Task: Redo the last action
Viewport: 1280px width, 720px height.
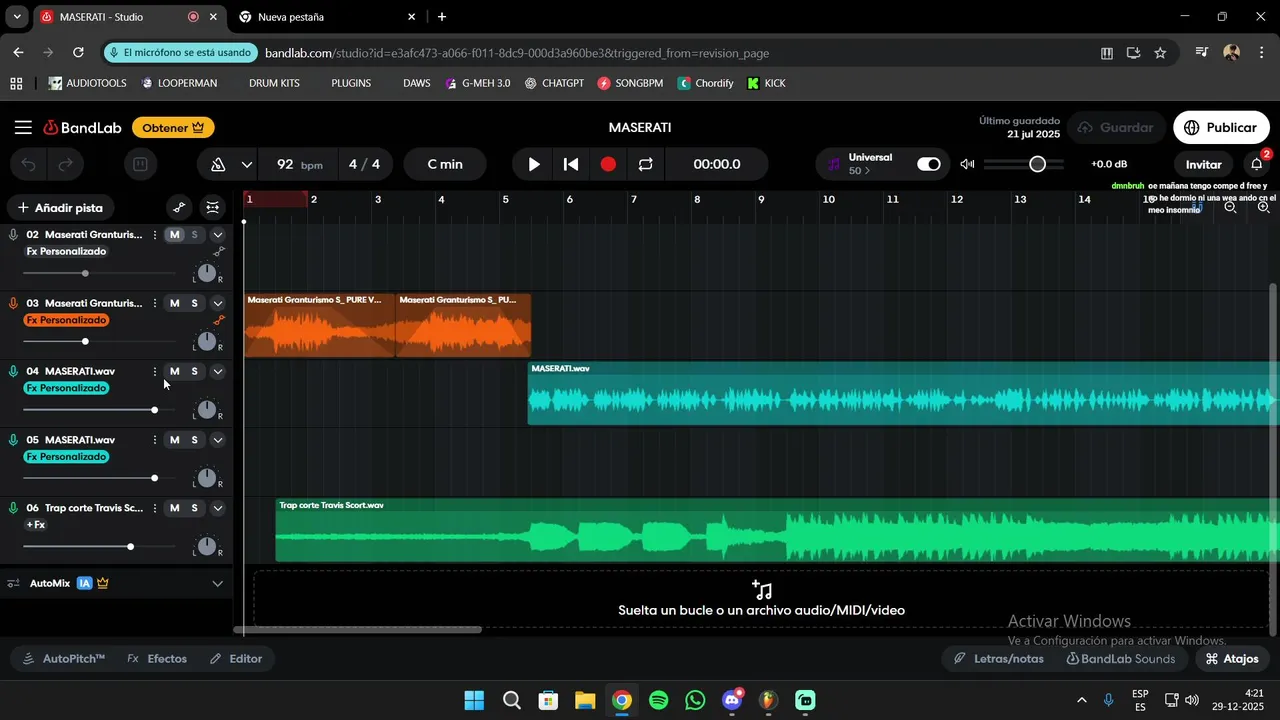Action: point(66,165)
